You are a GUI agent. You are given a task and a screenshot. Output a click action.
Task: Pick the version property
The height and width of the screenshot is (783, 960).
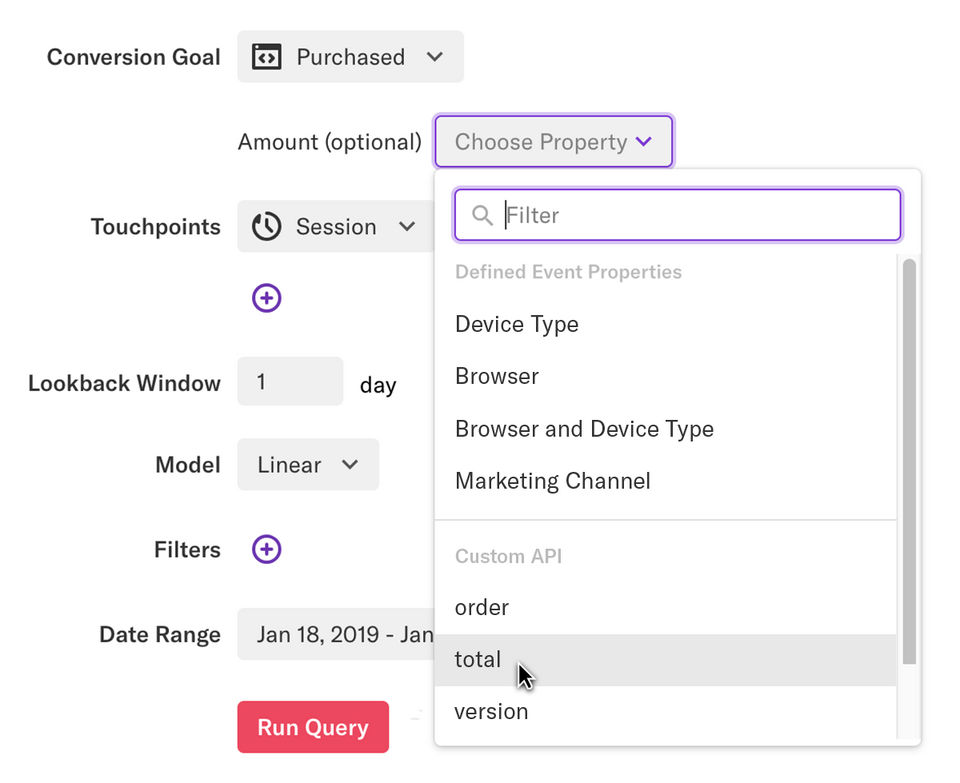[491, 711]
